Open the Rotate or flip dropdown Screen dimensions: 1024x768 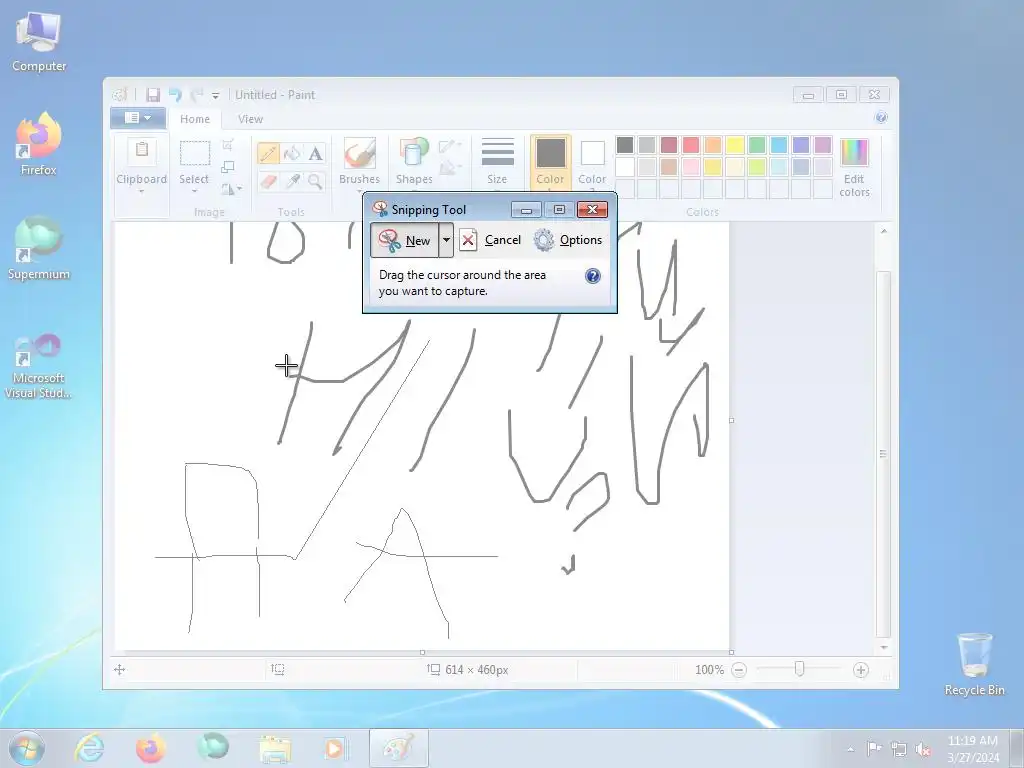[x=231, y=189]
